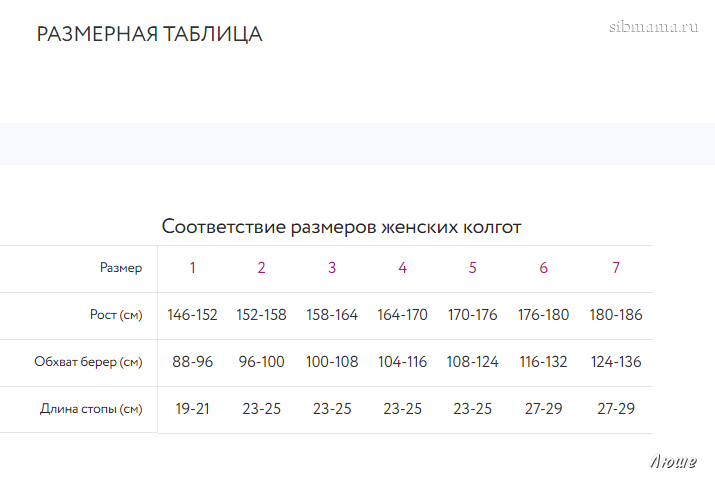The height and width of the screenshot is (487, 715).
Task: Click the 19-21 foot length cell
Action: click(x=192, y=409)
